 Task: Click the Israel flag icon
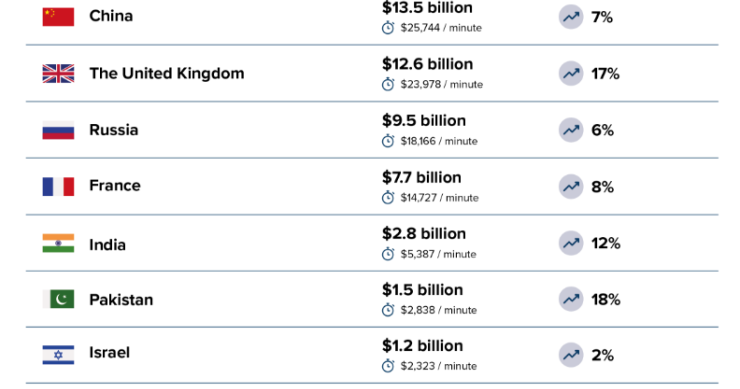click(58, 355)
